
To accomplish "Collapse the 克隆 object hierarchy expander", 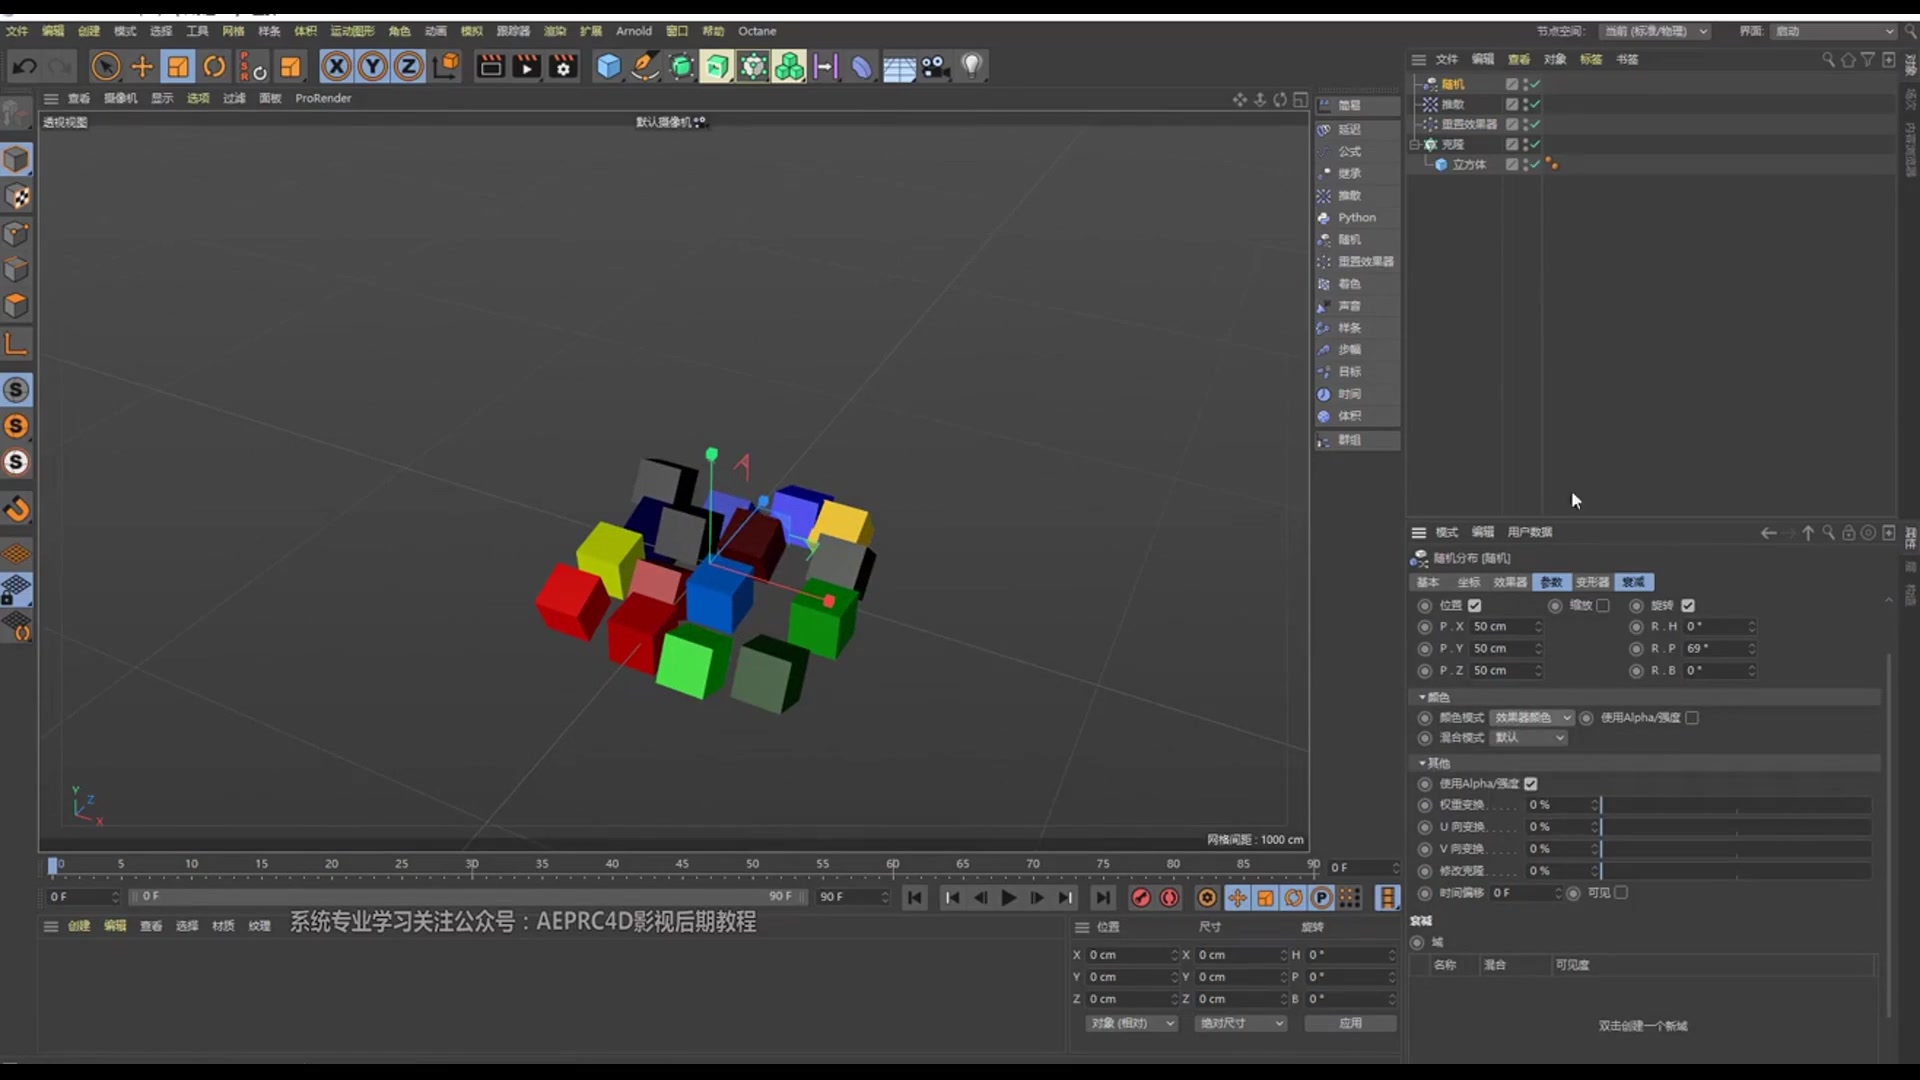I will tap(1414, 144).
